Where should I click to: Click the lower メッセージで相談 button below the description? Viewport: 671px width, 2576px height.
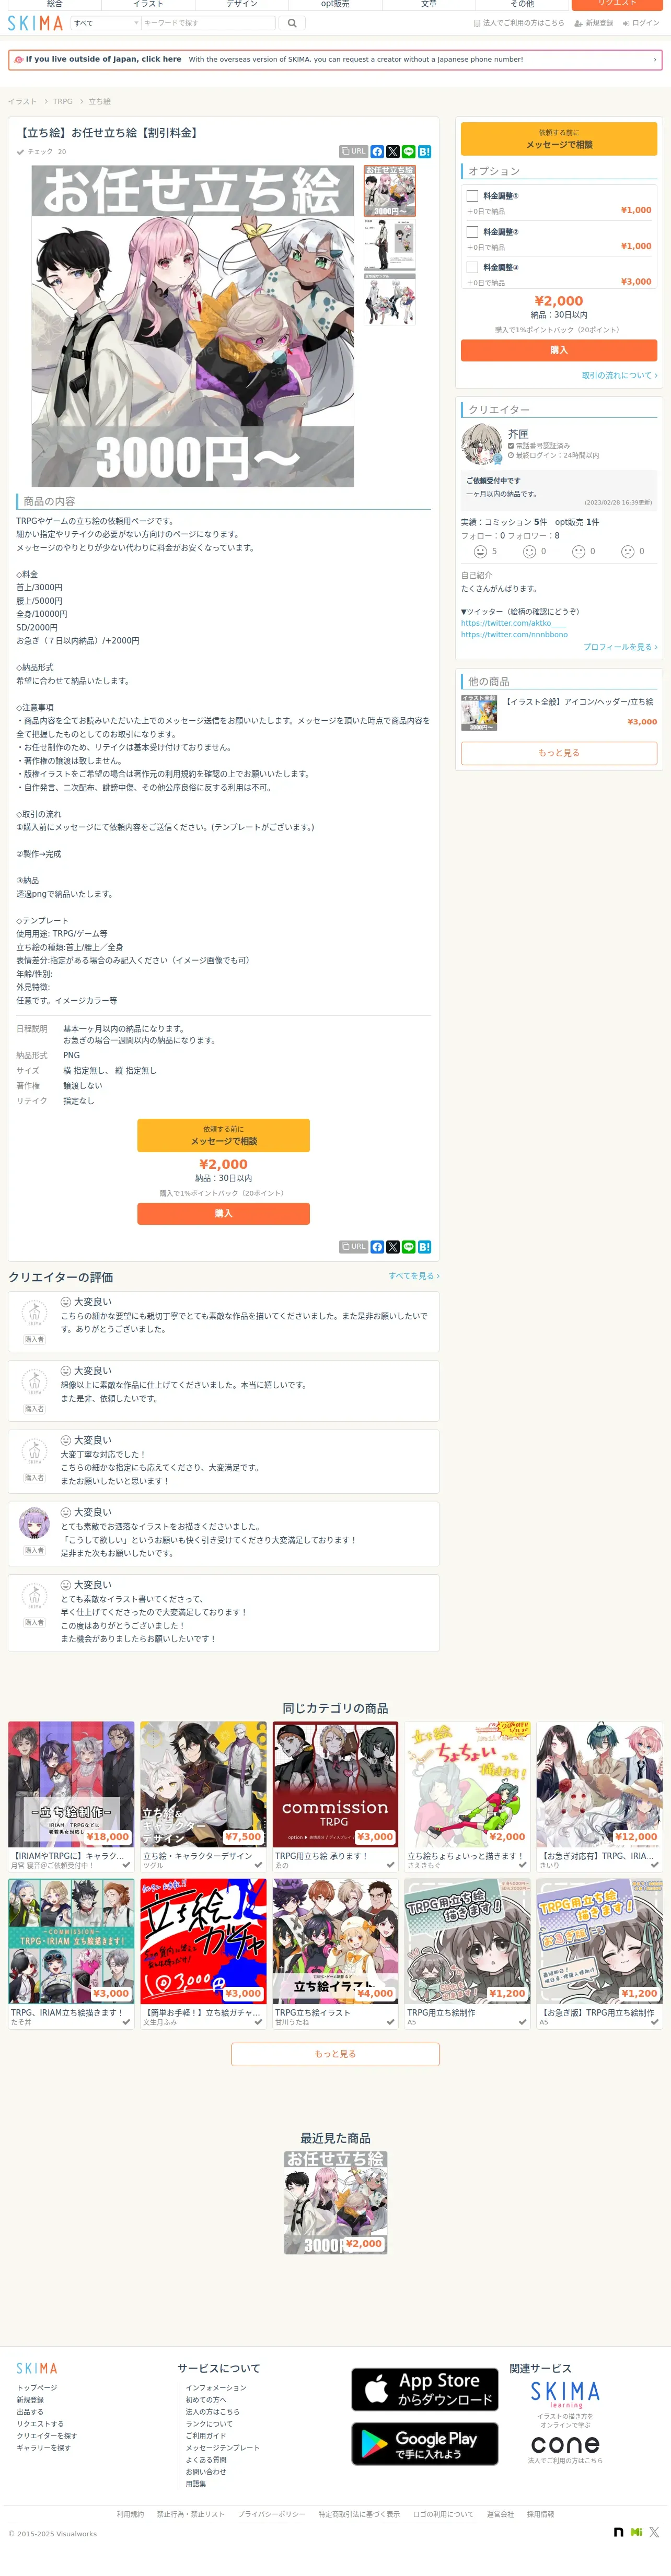(223, 1135)
